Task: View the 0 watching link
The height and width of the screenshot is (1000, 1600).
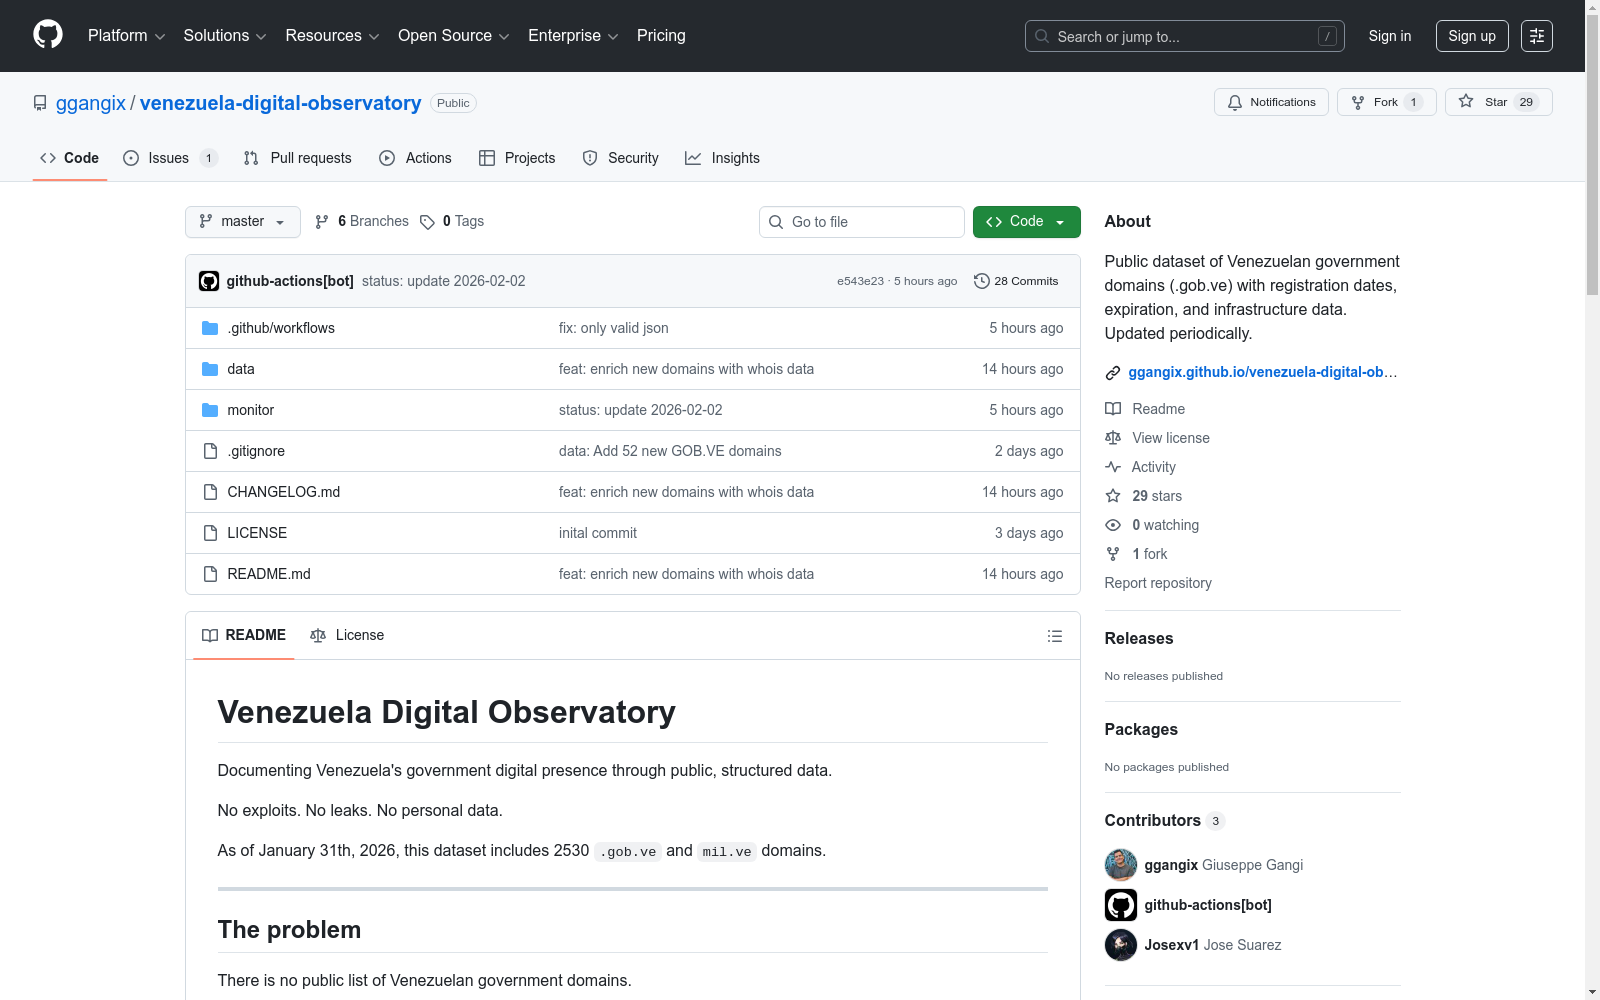Action: point(1152,525)
